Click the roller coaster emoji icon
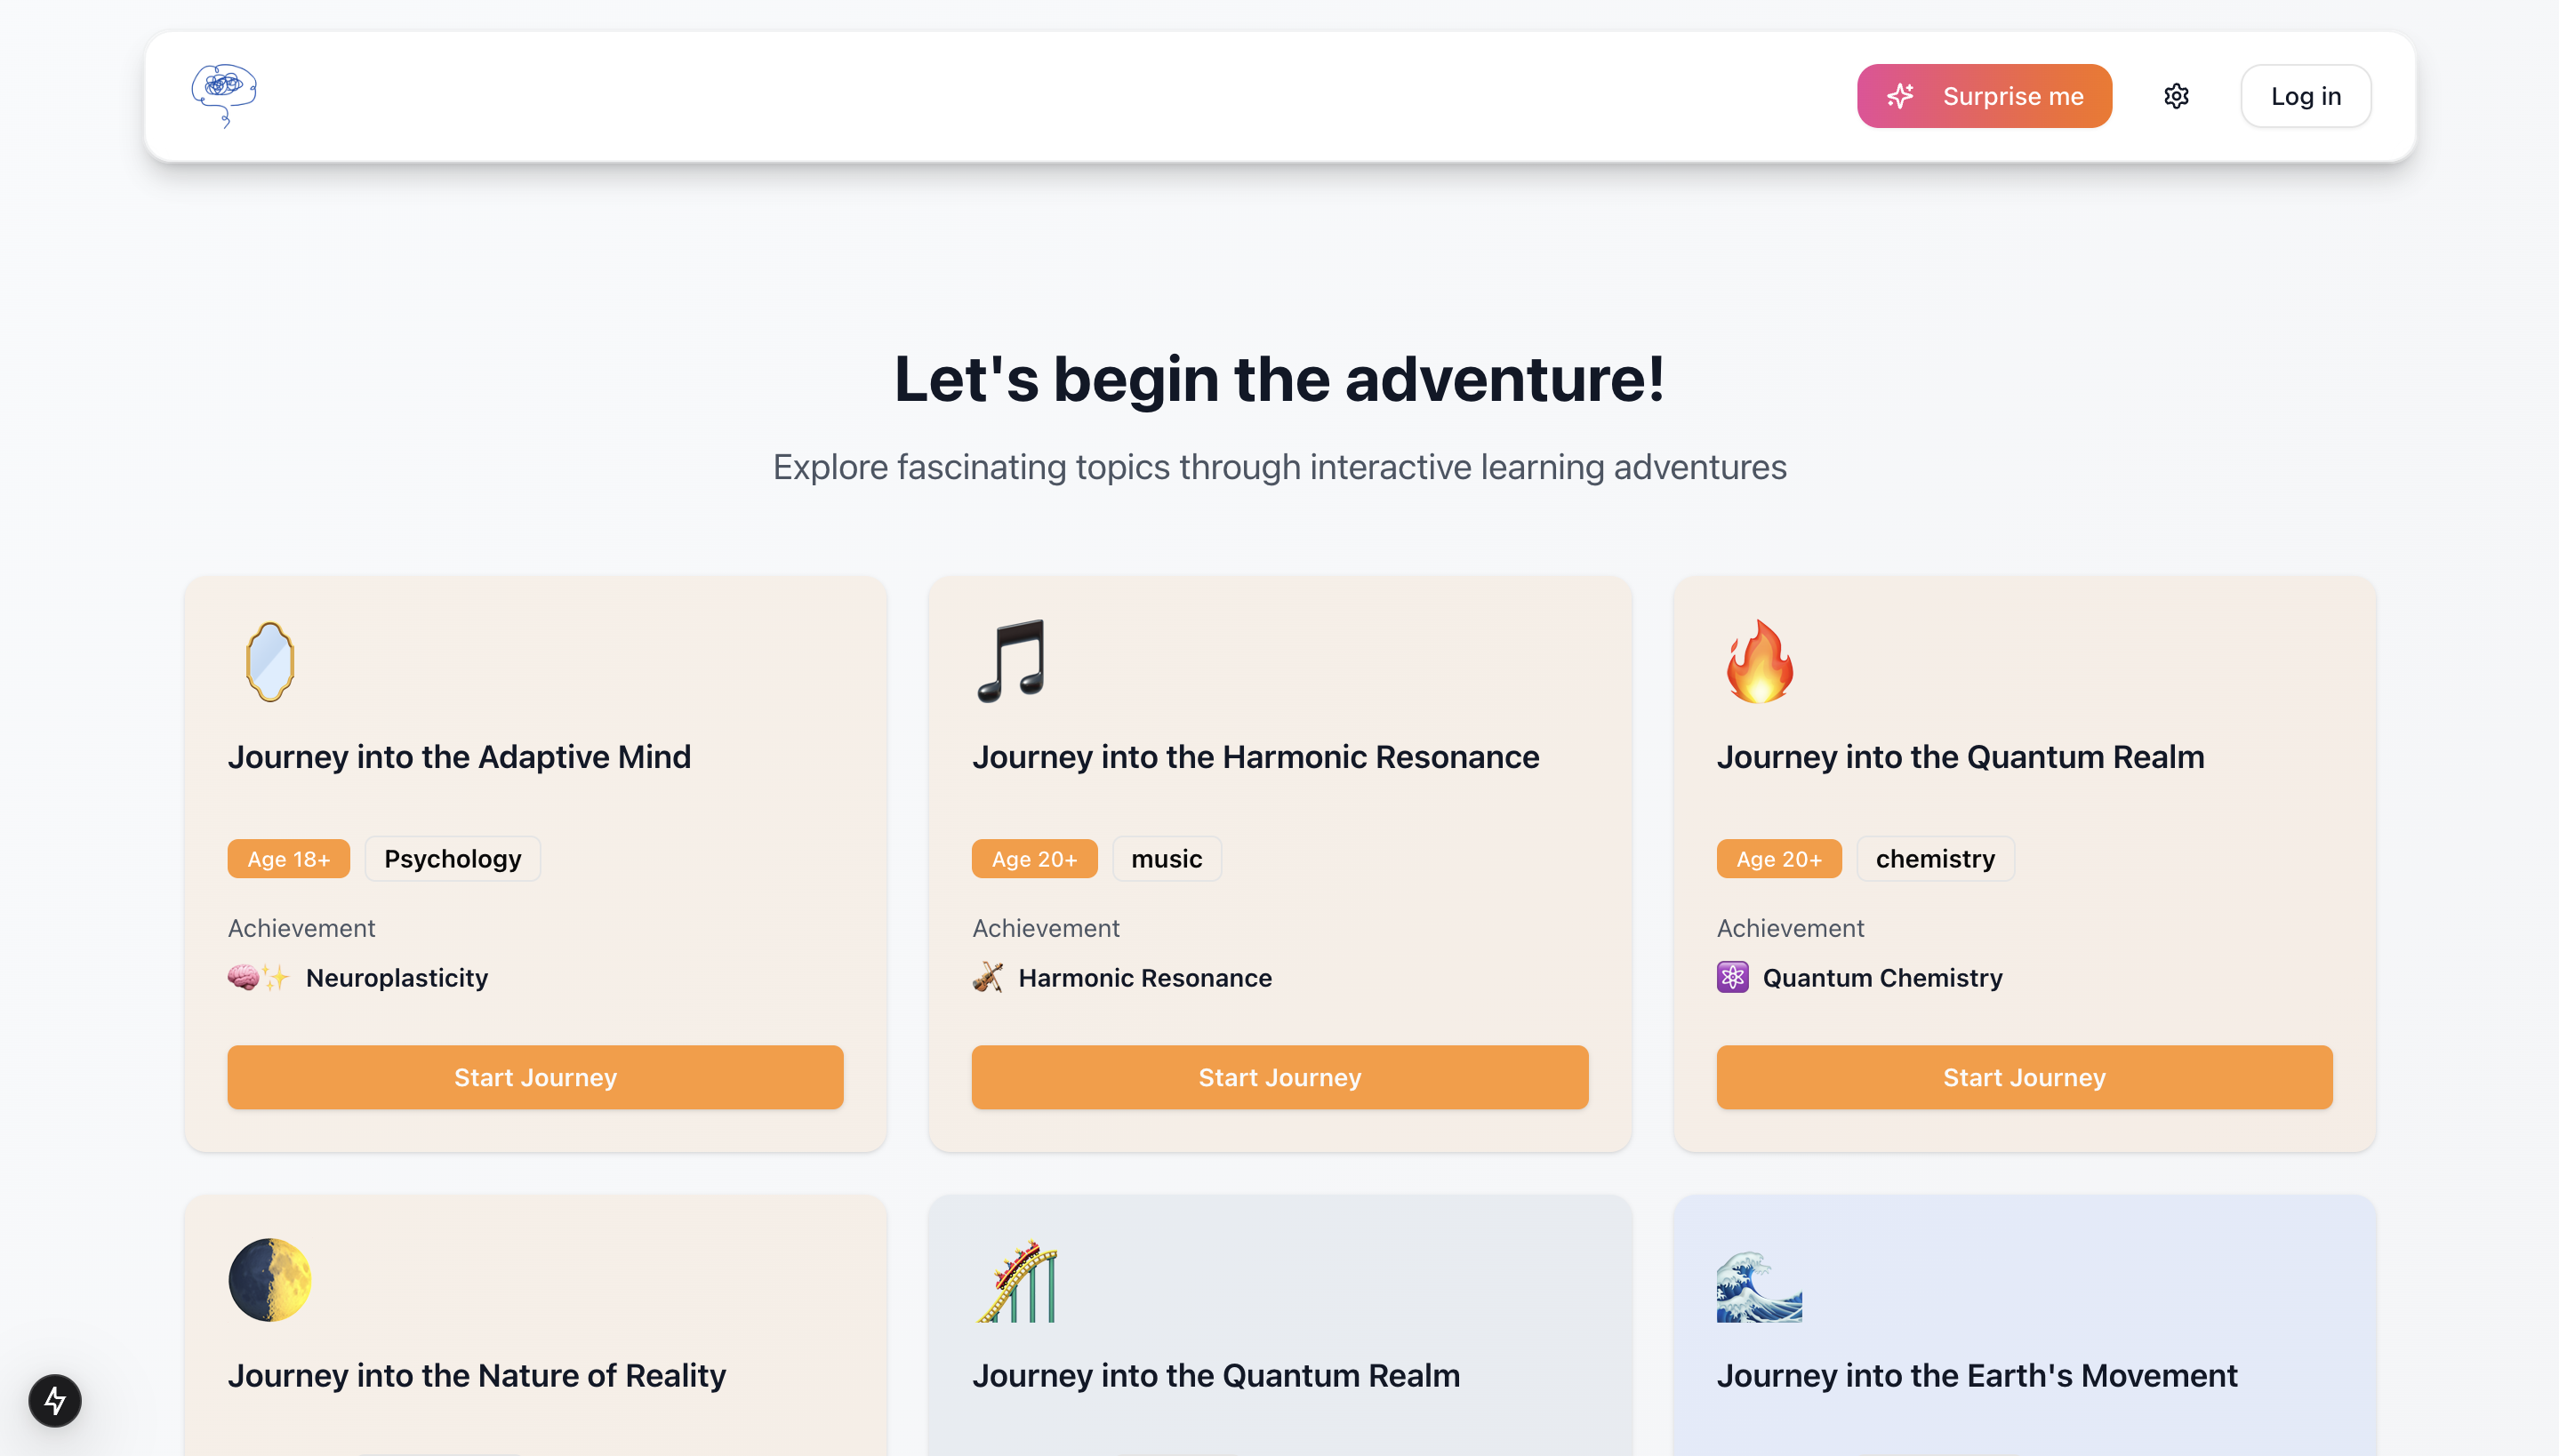Screen dimensions: 2559x1456 pyautogui.click(x=1016, y=1280)
